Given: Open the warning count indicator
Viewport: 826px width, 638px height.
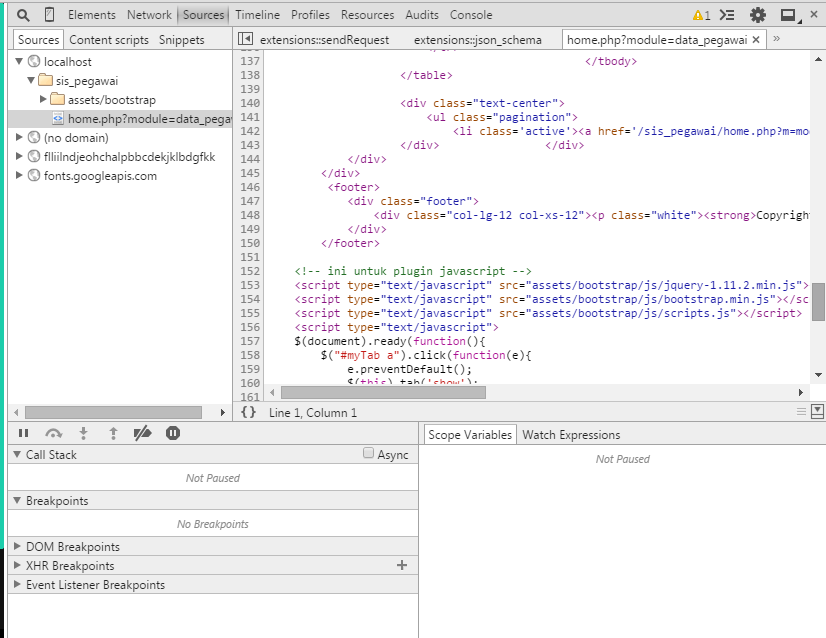Looking at the screenshot, I should [x=701, y=15].
